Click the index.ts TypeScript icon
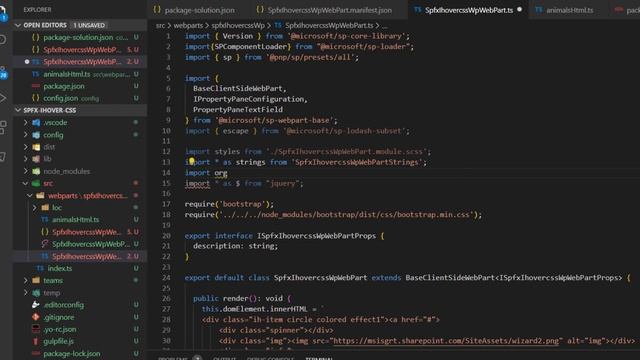Image resolution: width=640 pixels, height=360 pixels. pos(40,268)
